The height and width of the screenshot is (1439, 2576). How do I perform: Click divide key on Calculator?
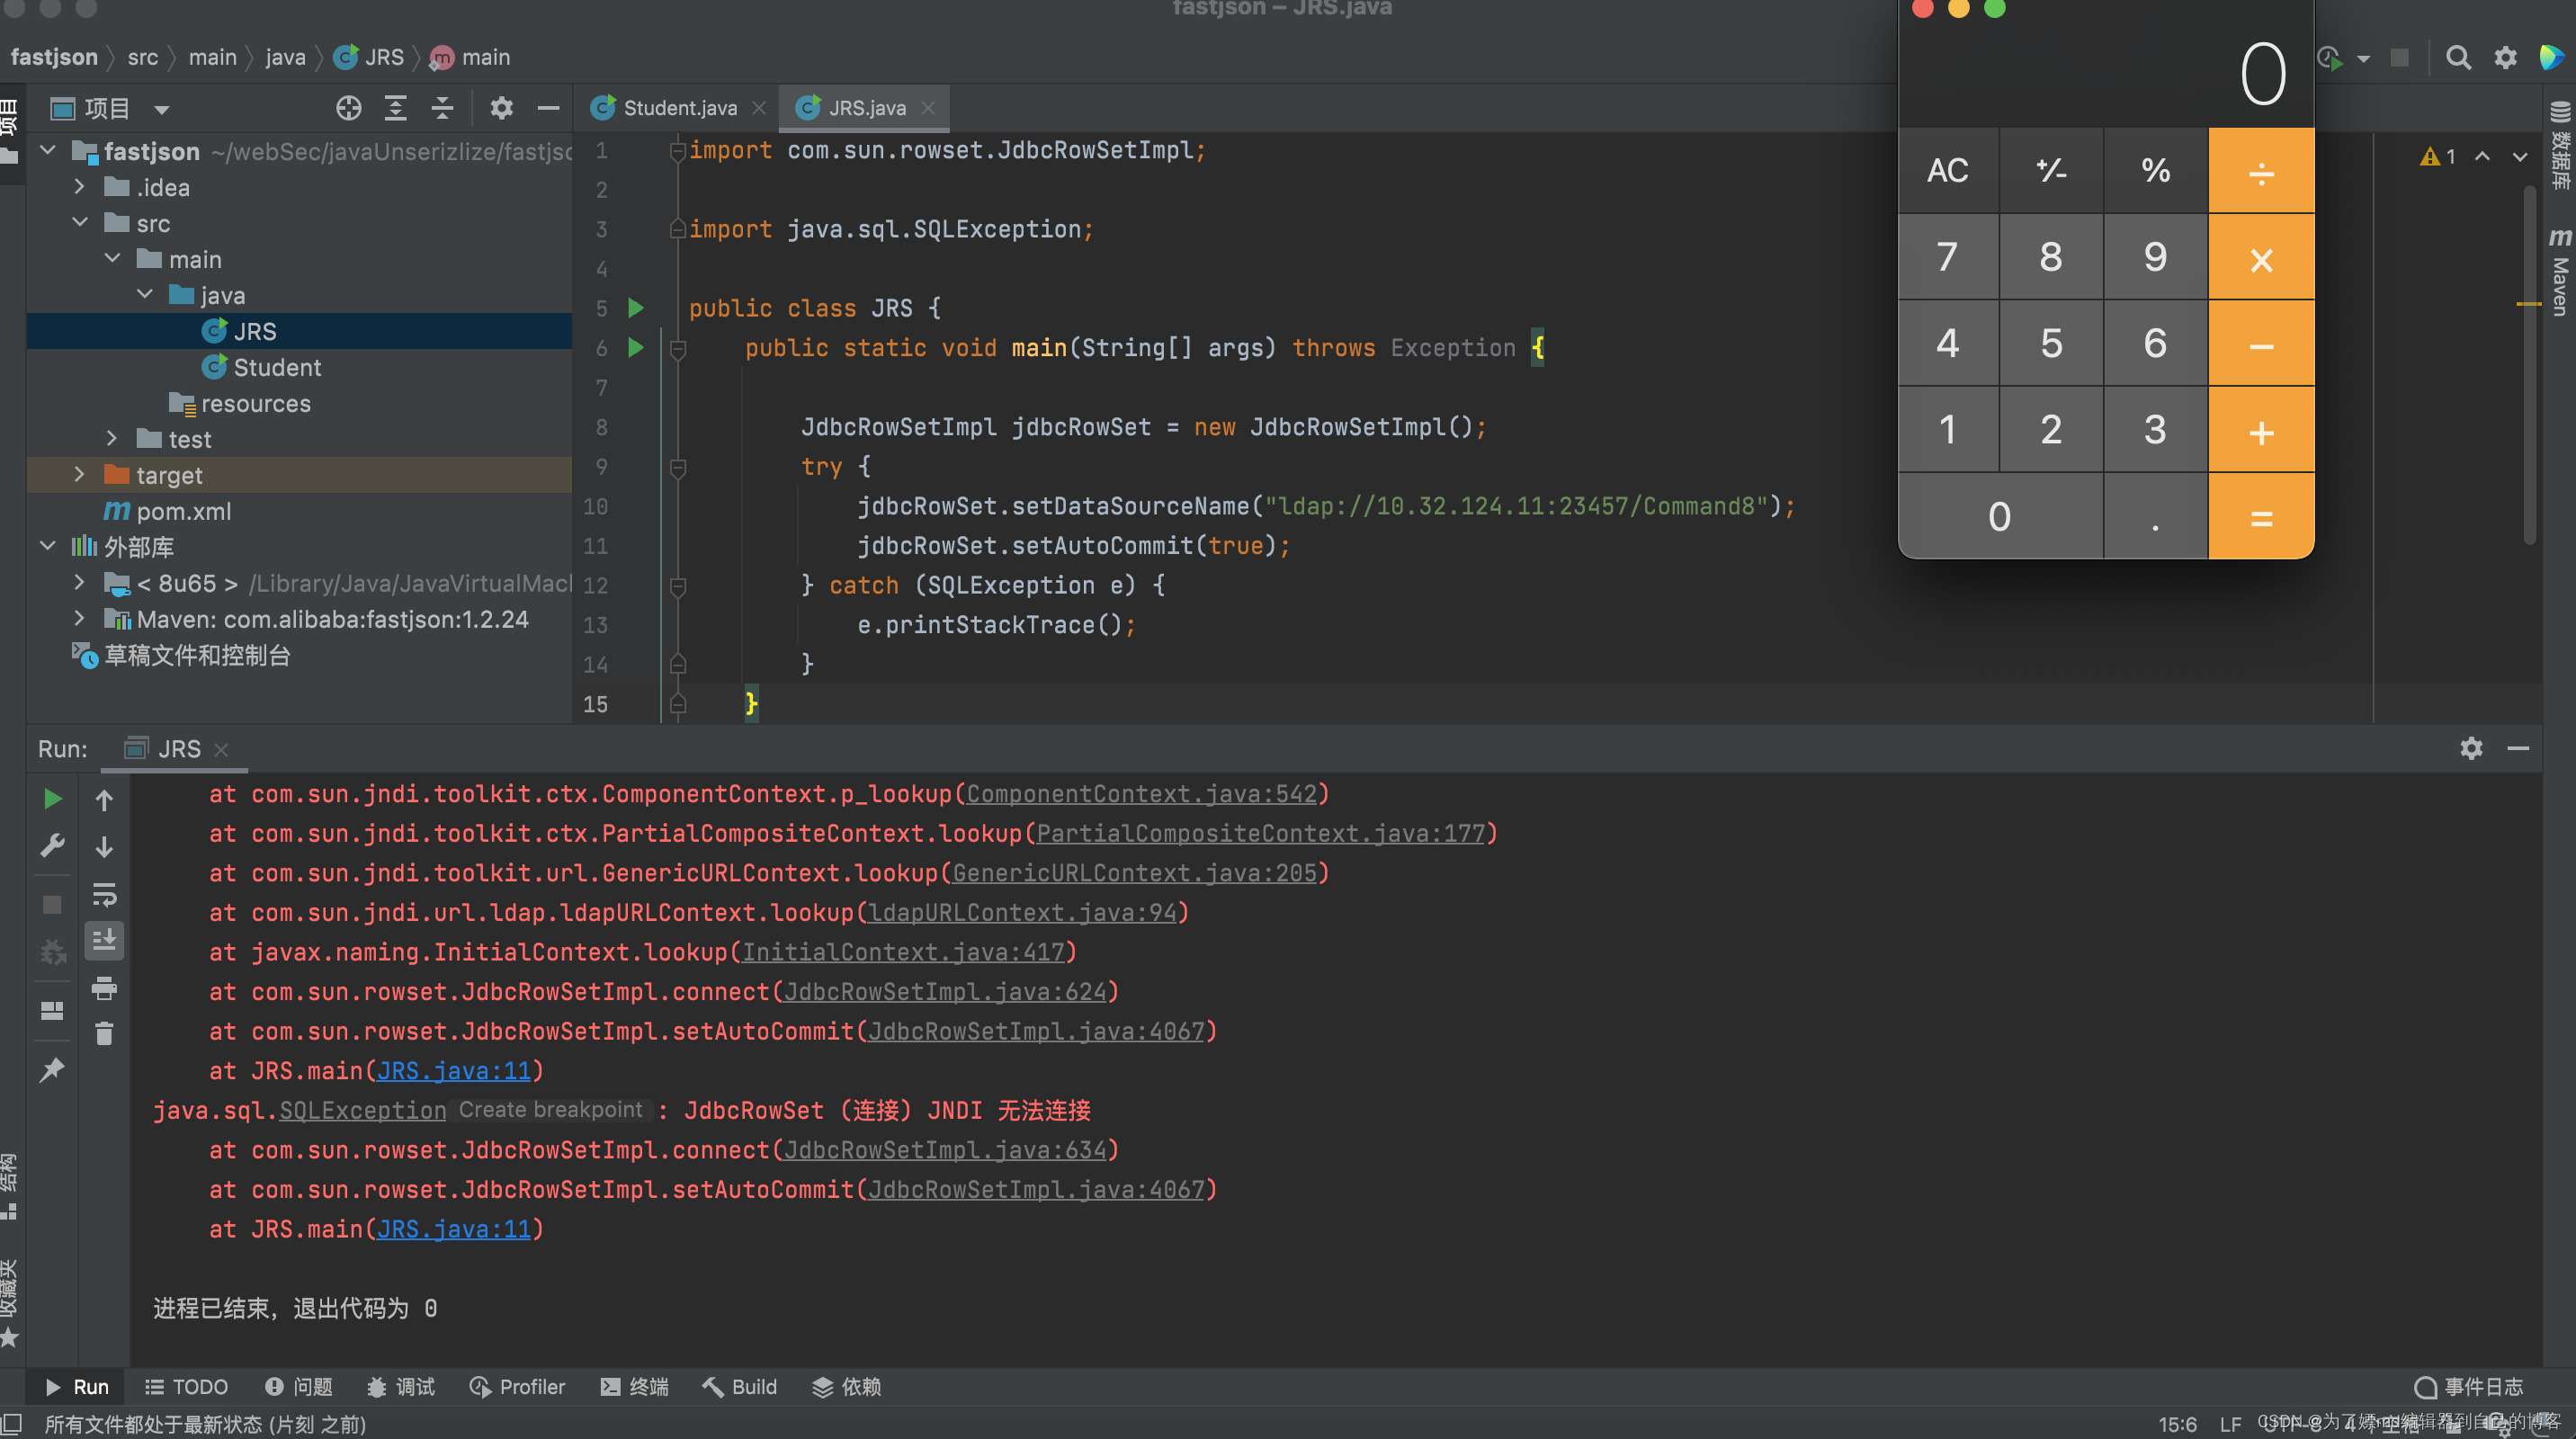2261,171
